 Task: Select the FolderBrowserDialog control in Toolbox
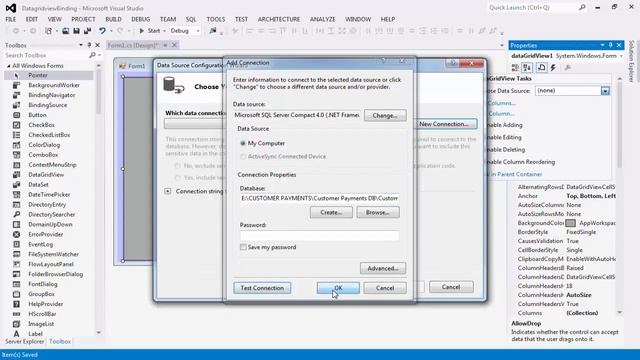click(56, 274)
